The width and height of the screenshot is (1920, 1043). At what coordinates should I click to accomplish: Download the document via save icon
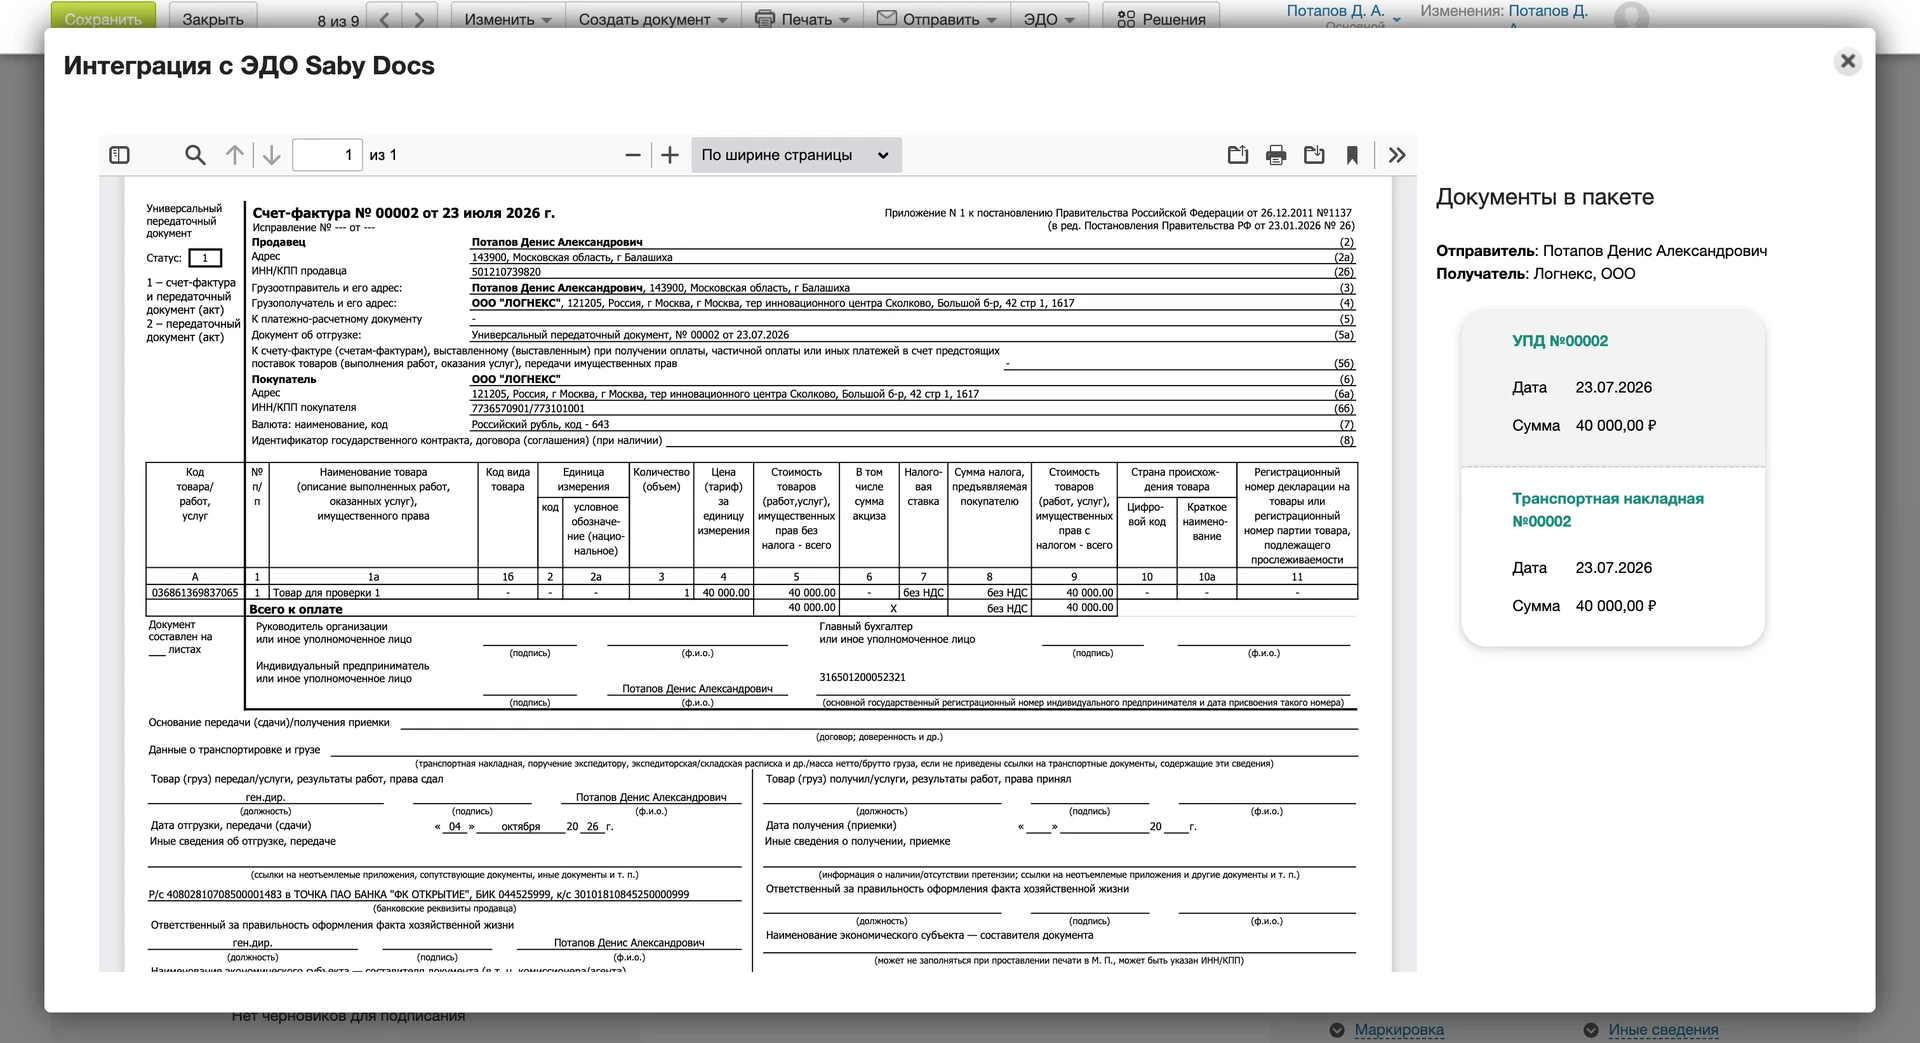[x=1314, y=155]
